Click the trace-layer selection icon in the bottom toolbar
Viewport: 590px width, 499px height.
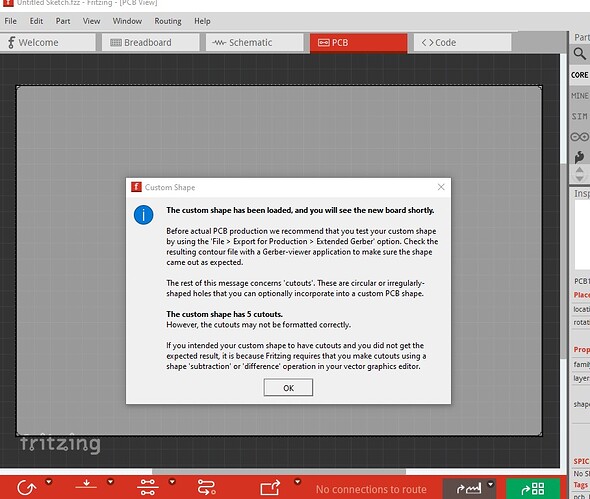tap(148, 487)
